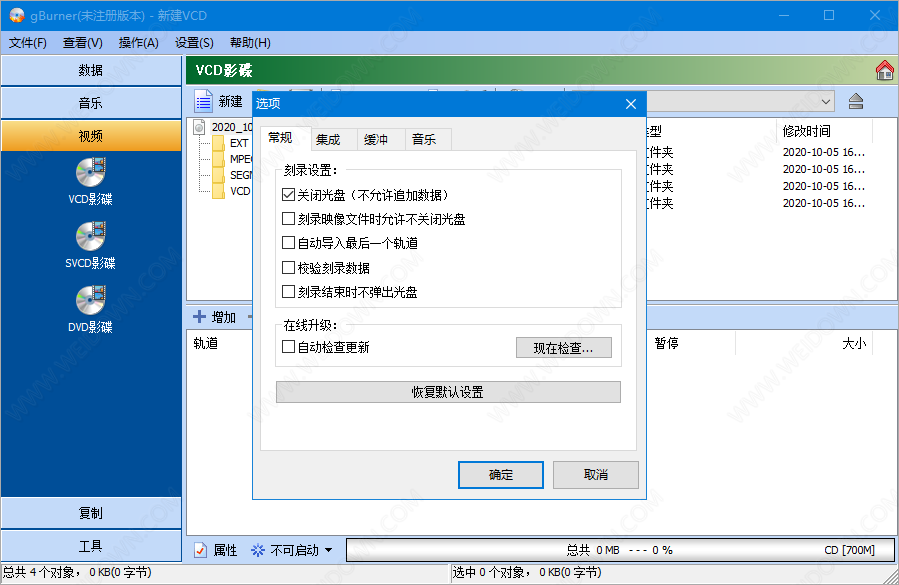The image size is (899, 585).
Task: Select the VCD folder in tree
Action: point(240,191)
